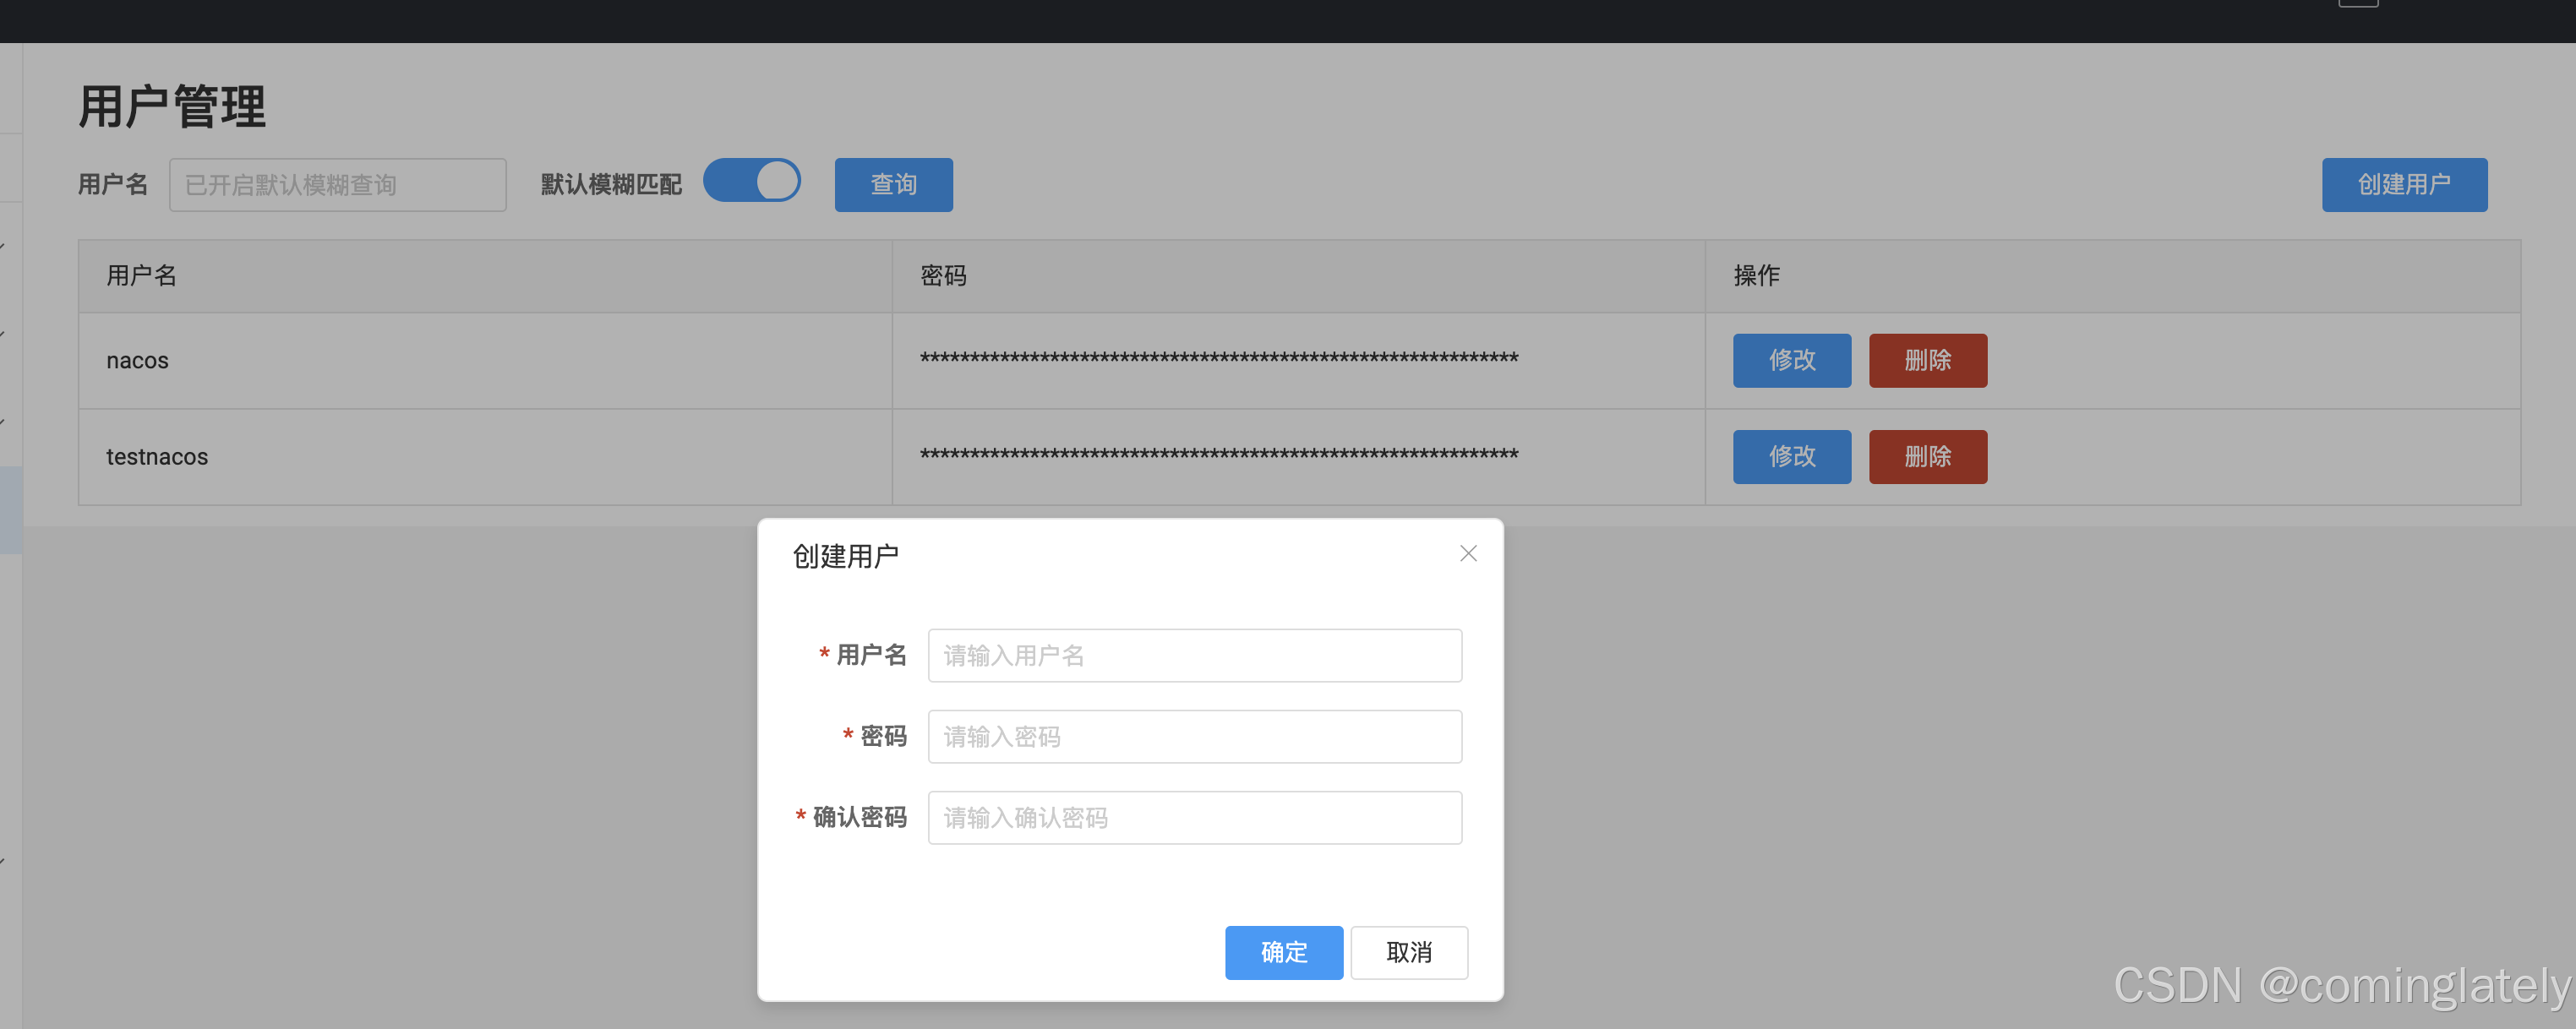Image resolution: width=2576 pixels, height=1029 pixels.
Task: Click 修改 for the testnacos user
Action: (x=1791, y=457)
